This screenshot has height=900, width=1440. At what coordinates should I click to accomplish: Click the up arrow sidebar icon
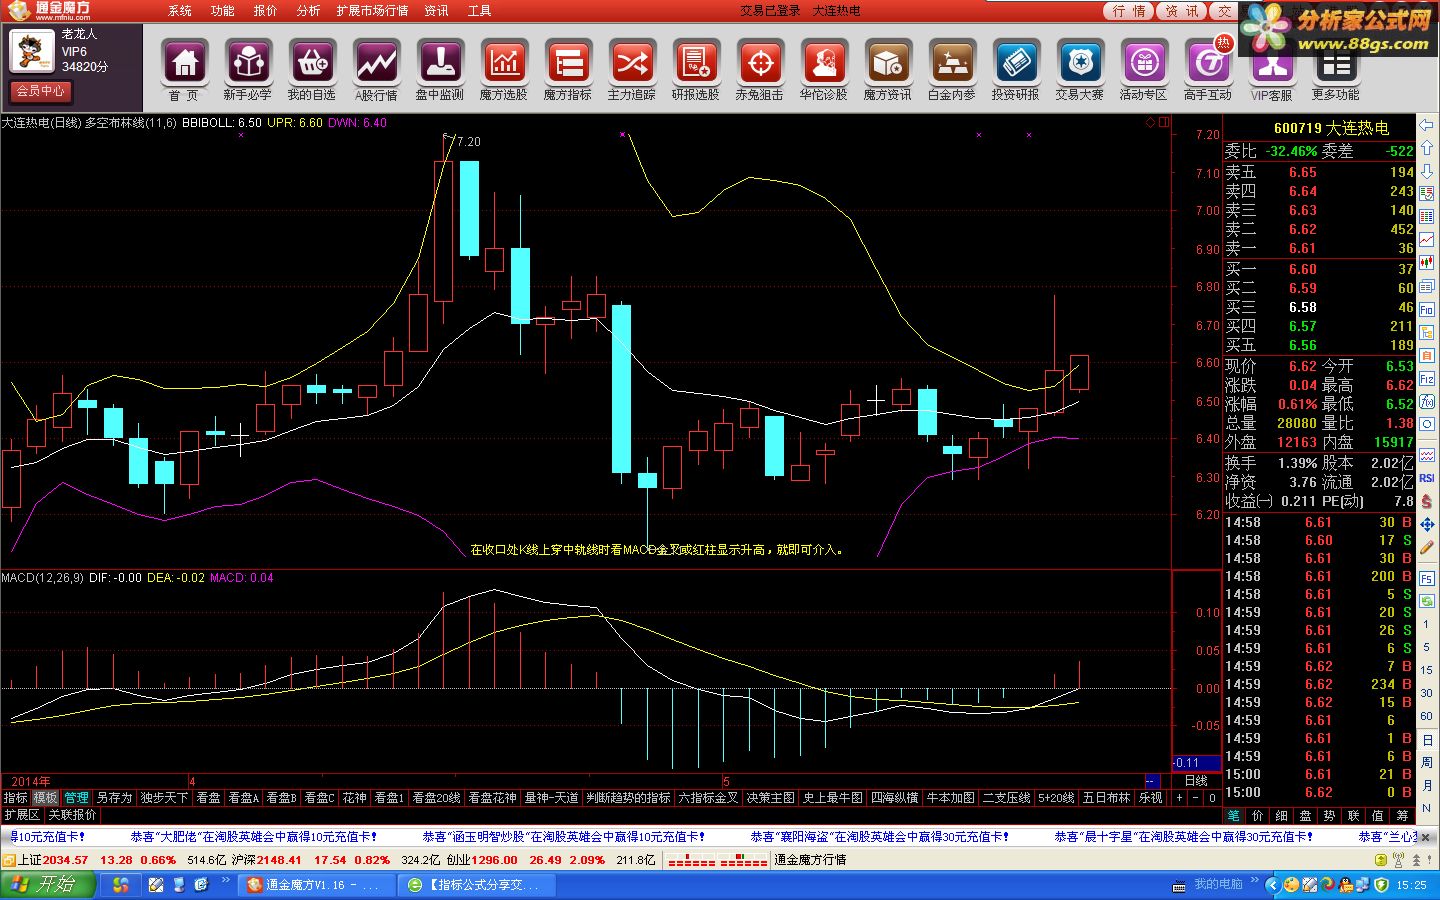point(1427,148)
